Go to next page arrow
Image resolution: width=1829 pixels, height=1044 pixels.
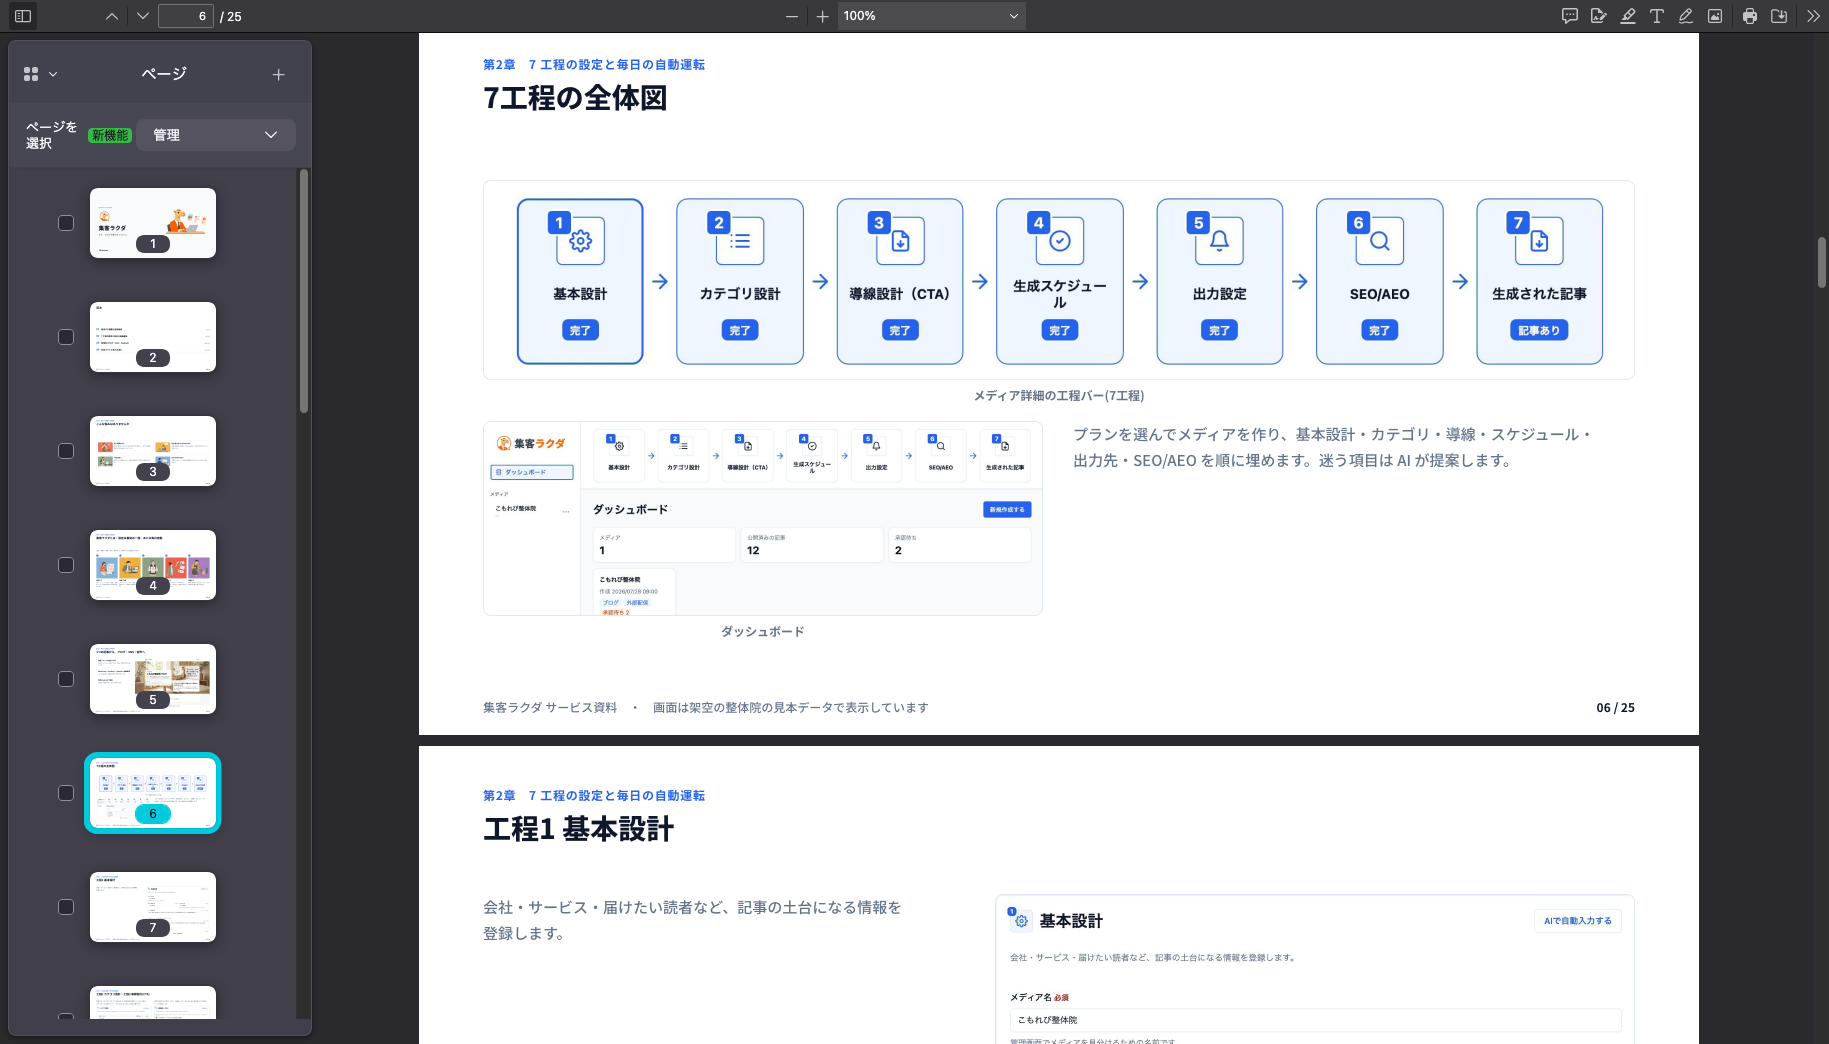click(x=142, y=16)
